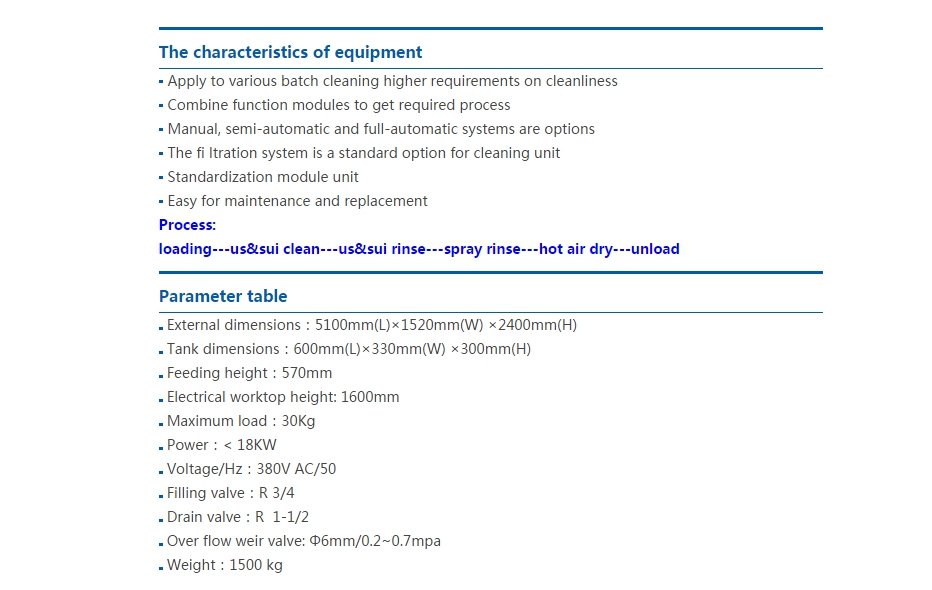Click the 'Process:' label
The height and width of the screenshot is (590, 932).
[187, 225]
